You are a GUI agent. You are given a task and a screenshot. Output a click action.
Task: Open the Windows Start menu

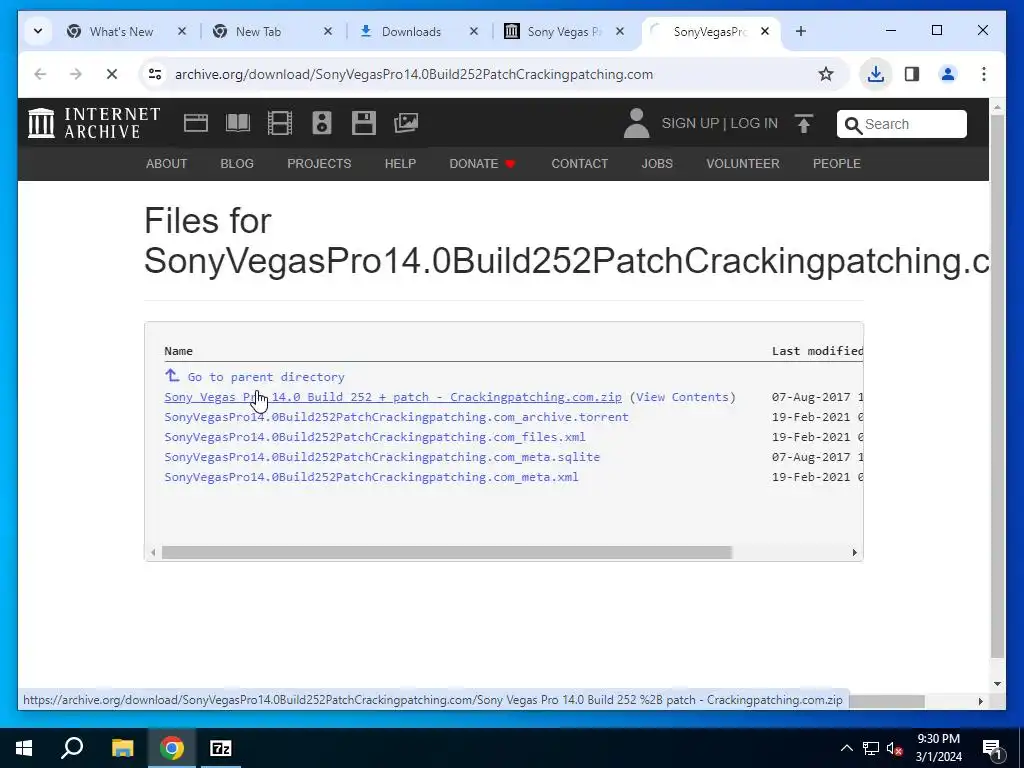pyautogui.click(x=24, y=748)
